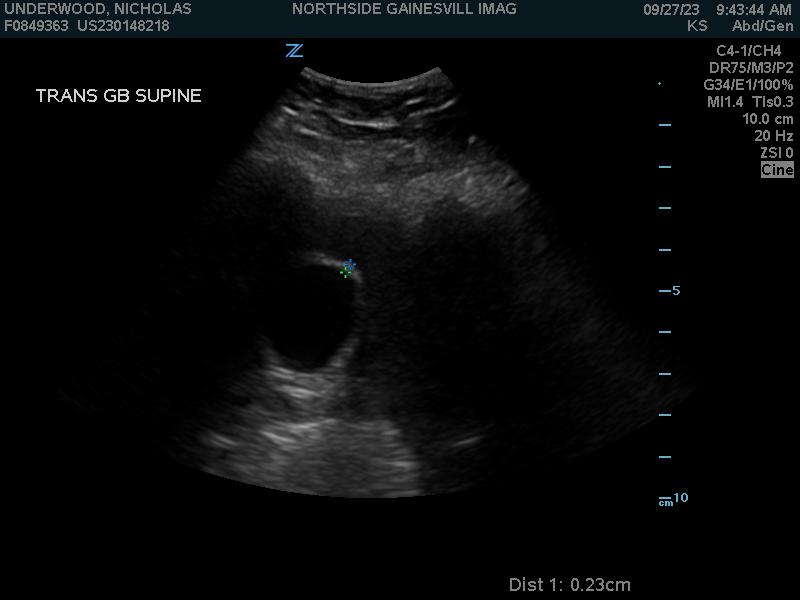Click the TRANS GB SUPINE annotation label

point(118,96)
